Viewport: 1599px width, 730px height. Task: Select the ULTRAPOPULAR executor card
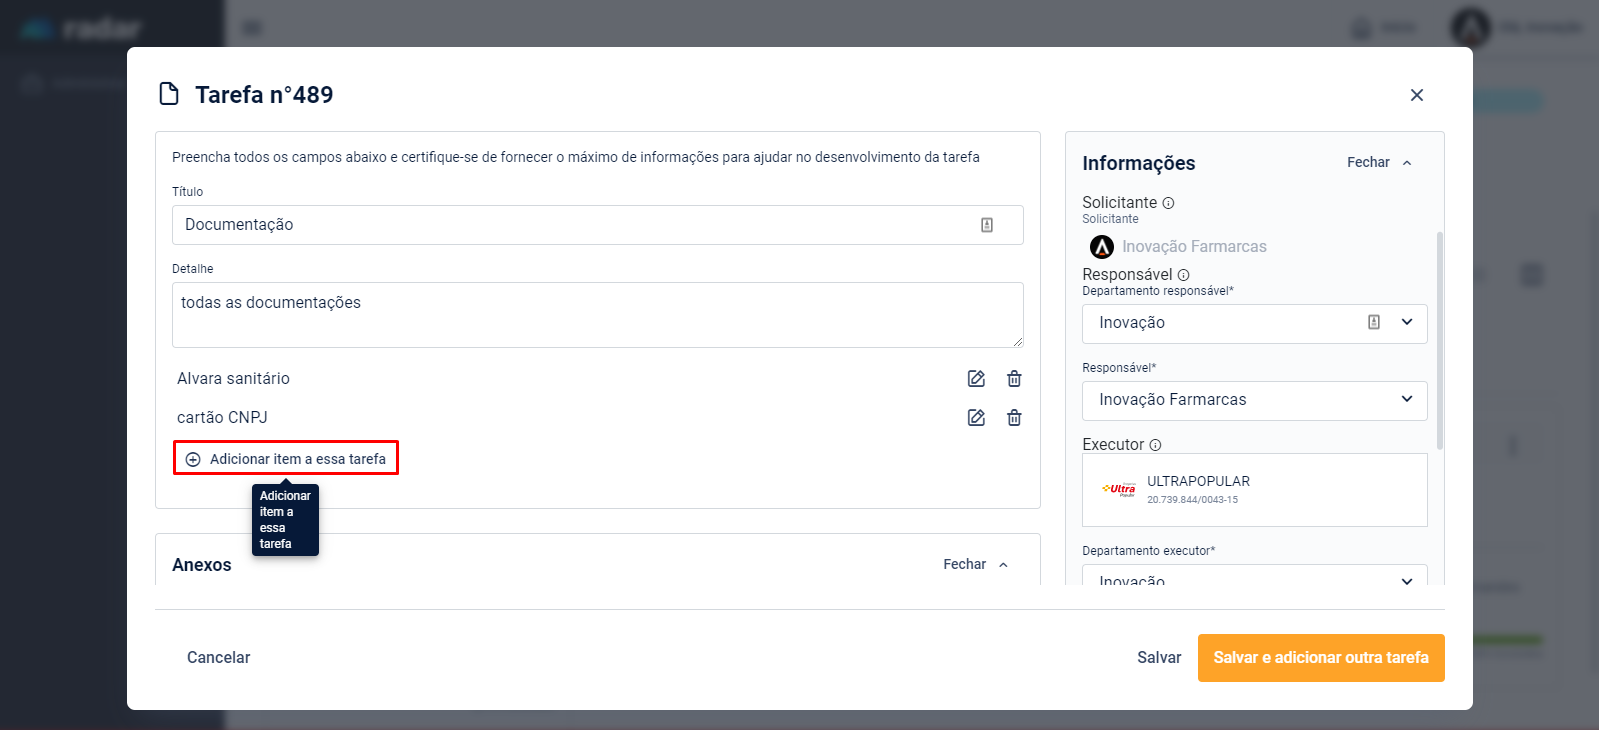(x=1254, y=490)
